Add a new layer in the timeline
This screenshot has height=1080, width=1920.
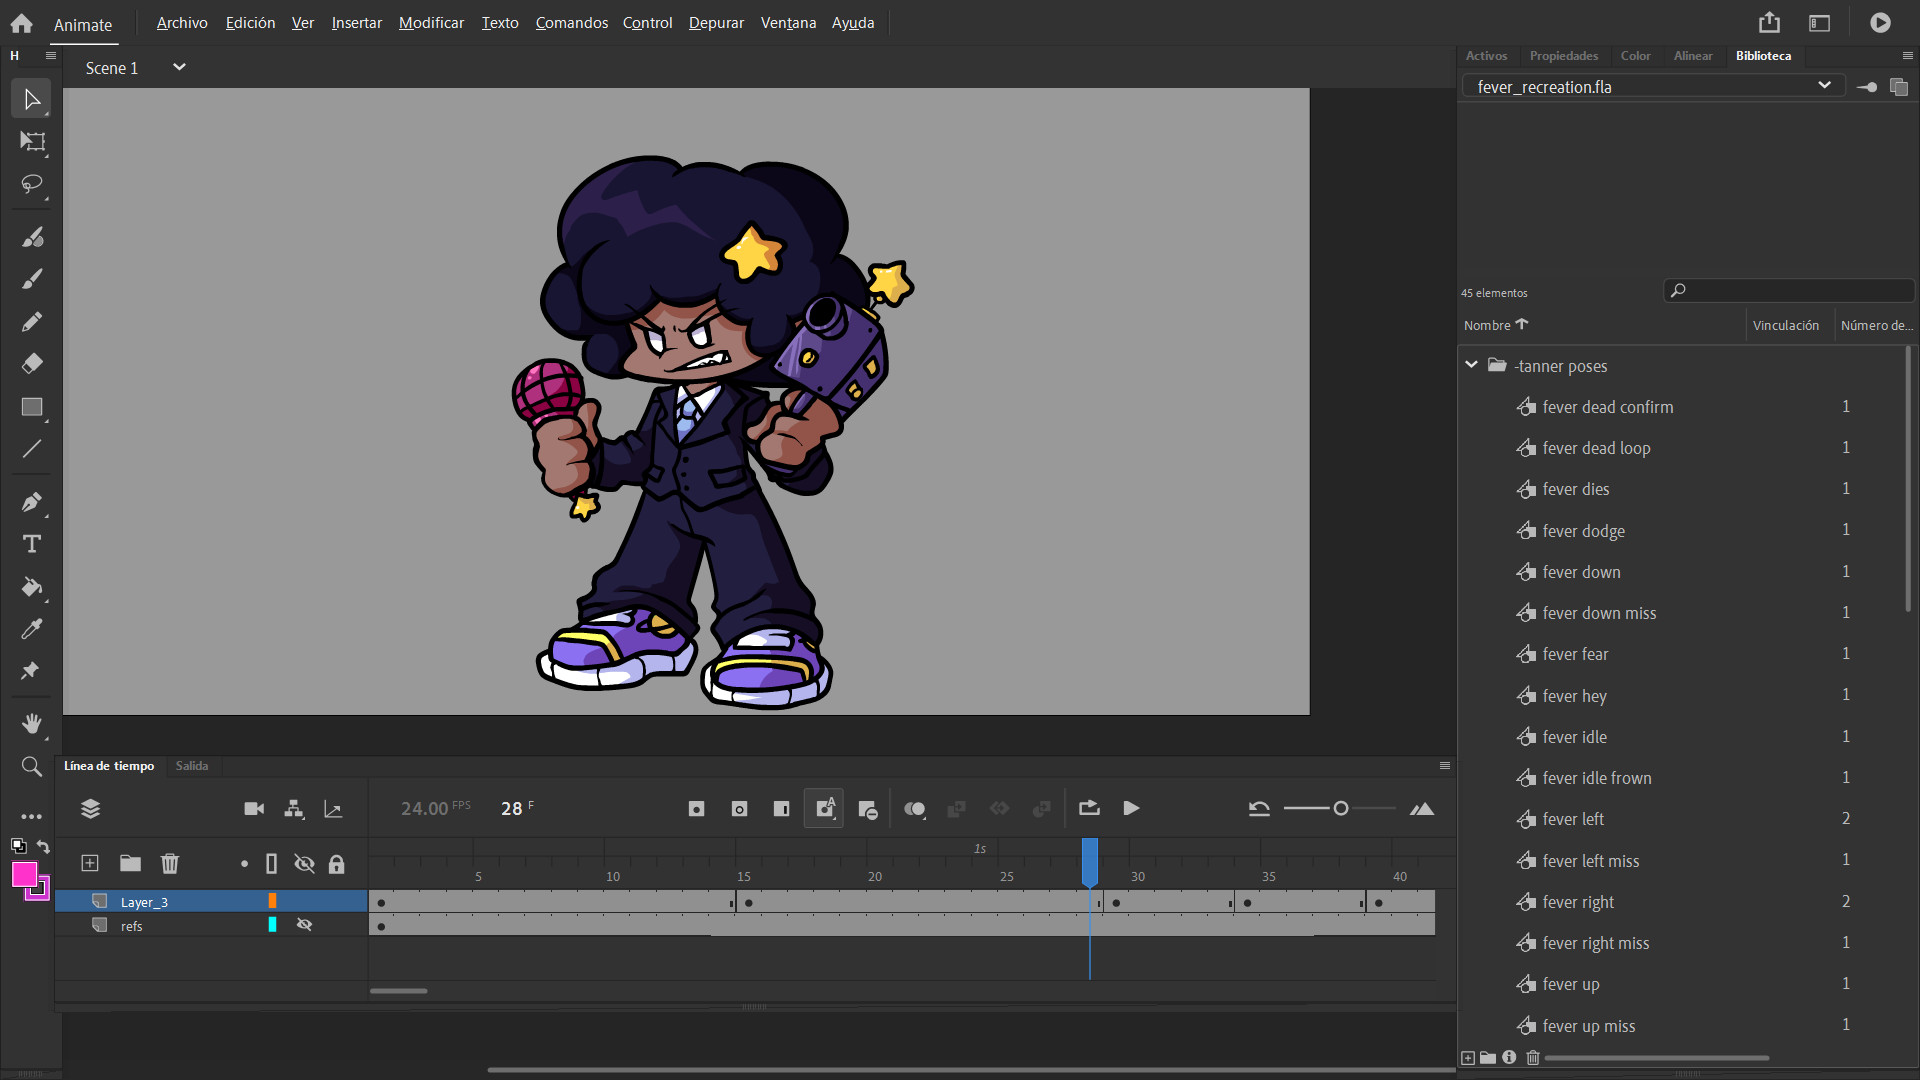(x=90, y=863)
